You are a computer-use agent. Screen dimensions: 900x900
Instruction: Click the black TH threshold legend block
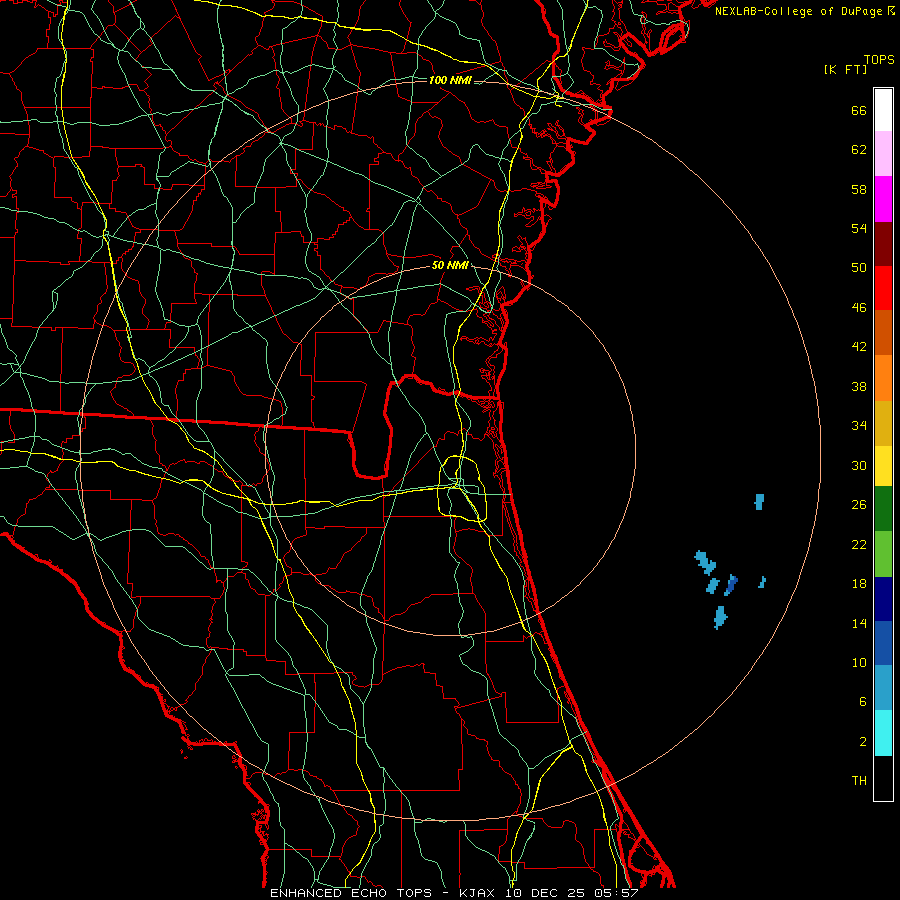click(x=883, y=778)
